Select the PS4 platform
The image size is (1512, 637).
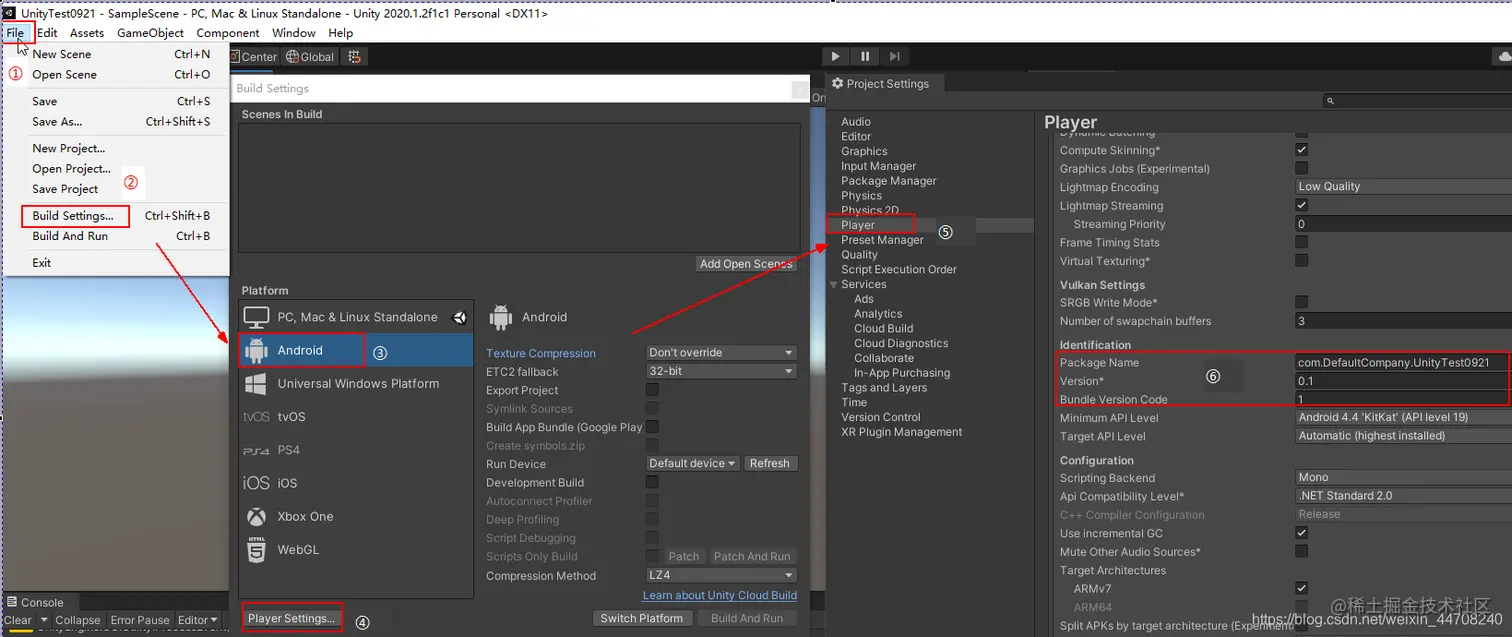355,450
